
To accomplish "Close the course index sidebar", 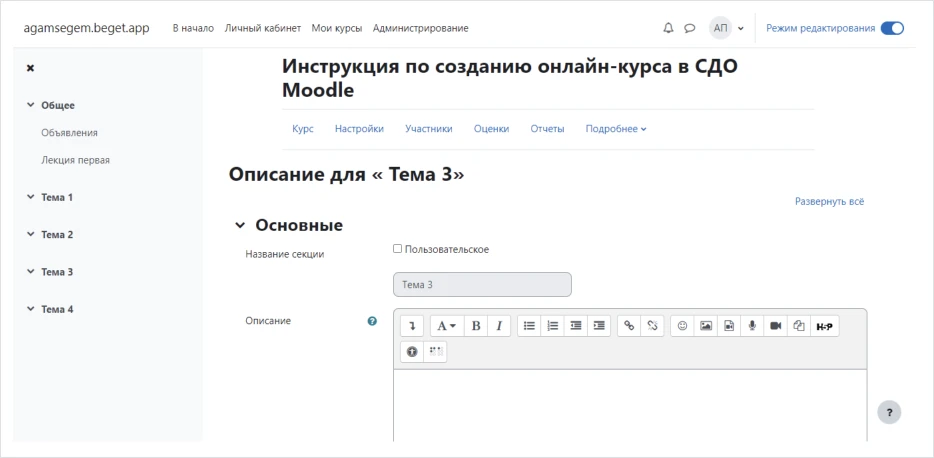I will click(30, 68).
